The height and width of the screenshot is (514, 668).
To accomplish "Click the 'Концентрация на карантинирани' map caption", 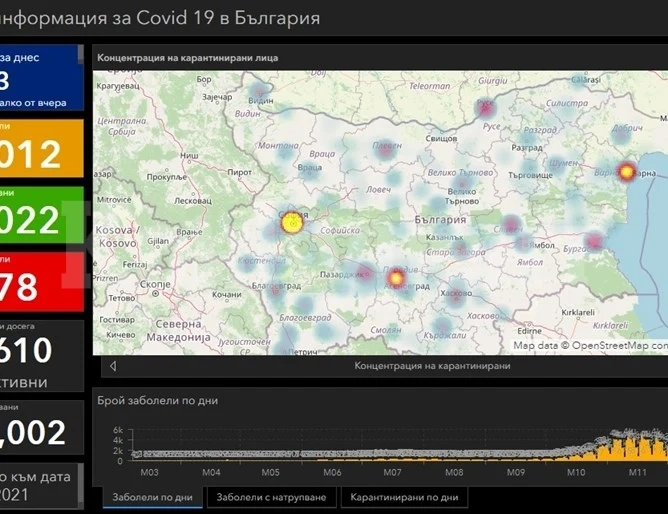I will (432, 366).
